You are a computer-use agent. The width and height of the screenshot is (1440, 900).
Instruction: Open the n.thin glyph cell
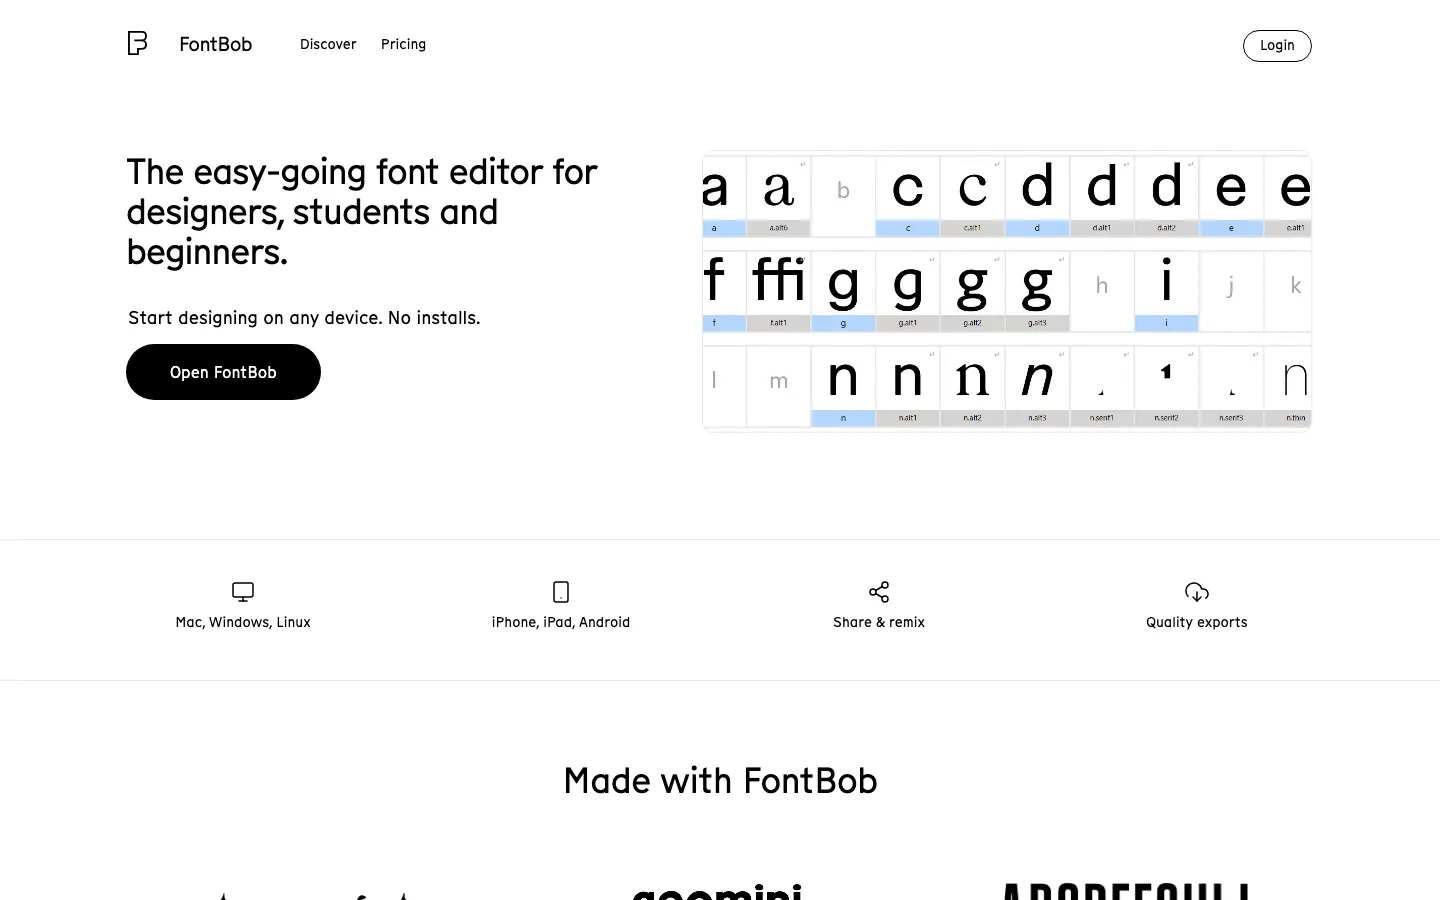click(x=1294, y=385)
